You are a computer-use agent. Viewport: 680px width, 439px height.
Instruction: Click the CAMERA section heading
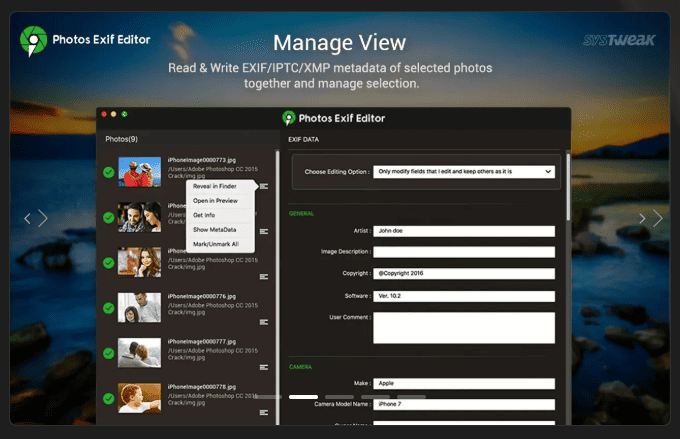pyautogui.click(x=301, y=367)
